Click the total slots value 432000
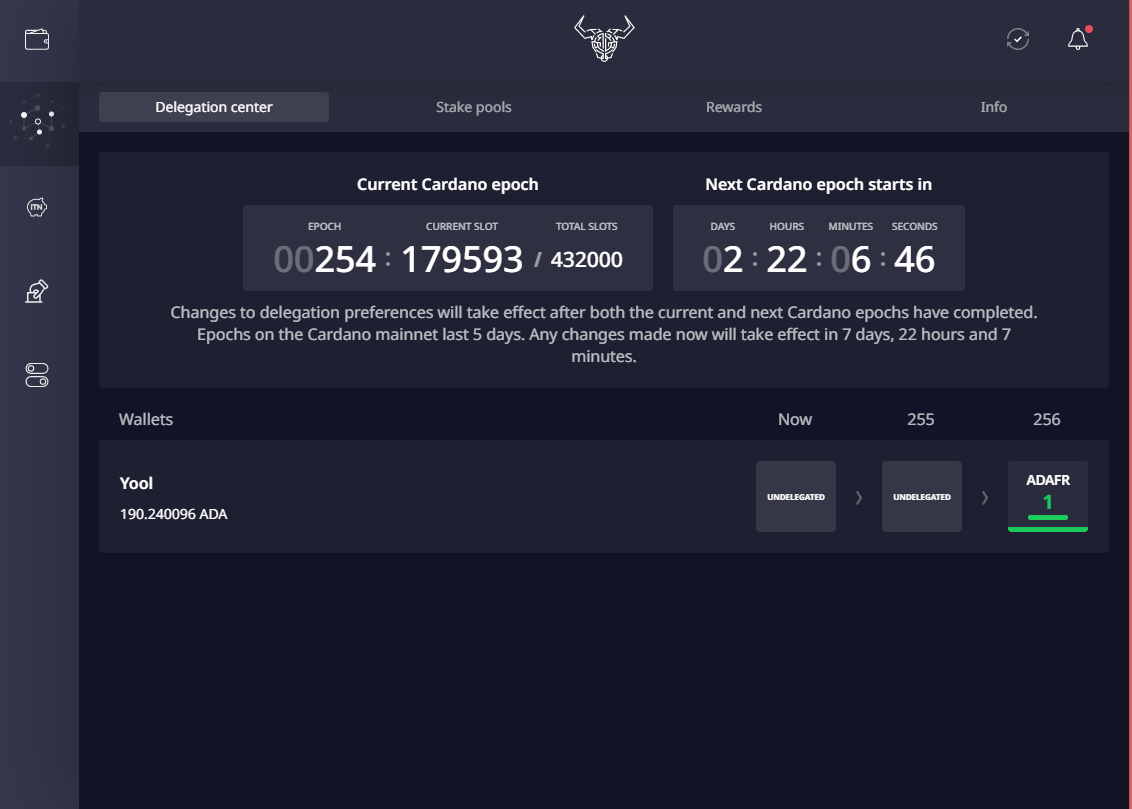Viewport: 1132px width, 809px height. click(x=586, y=259)
